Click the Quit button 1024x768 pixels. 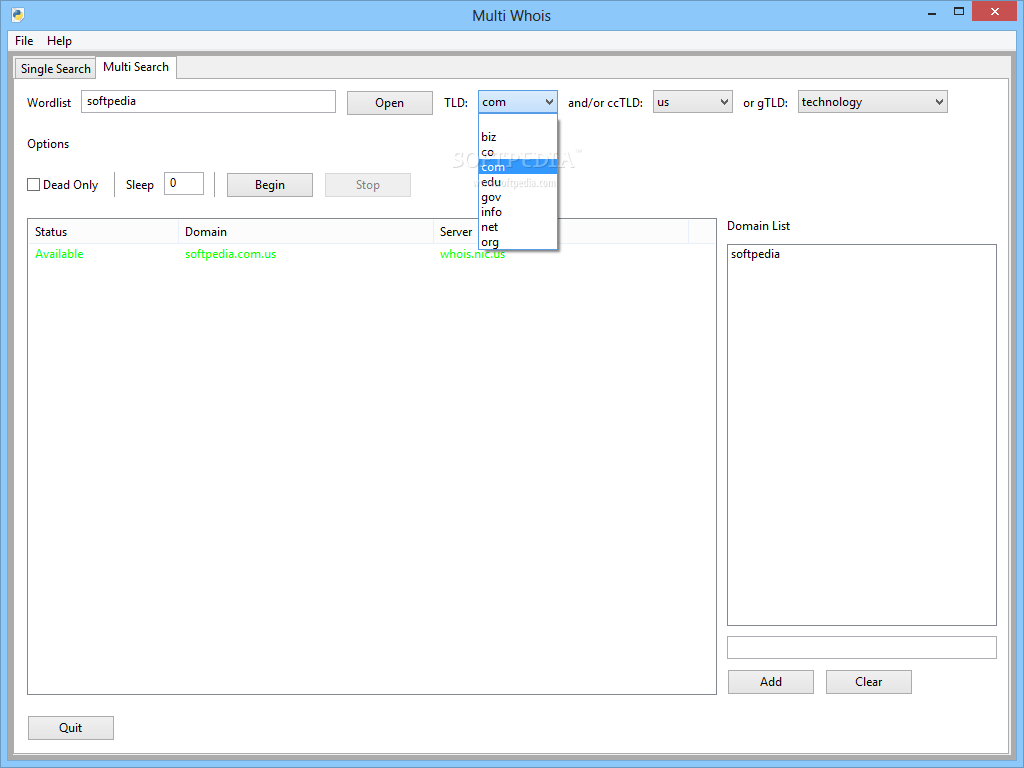[71, 728]
